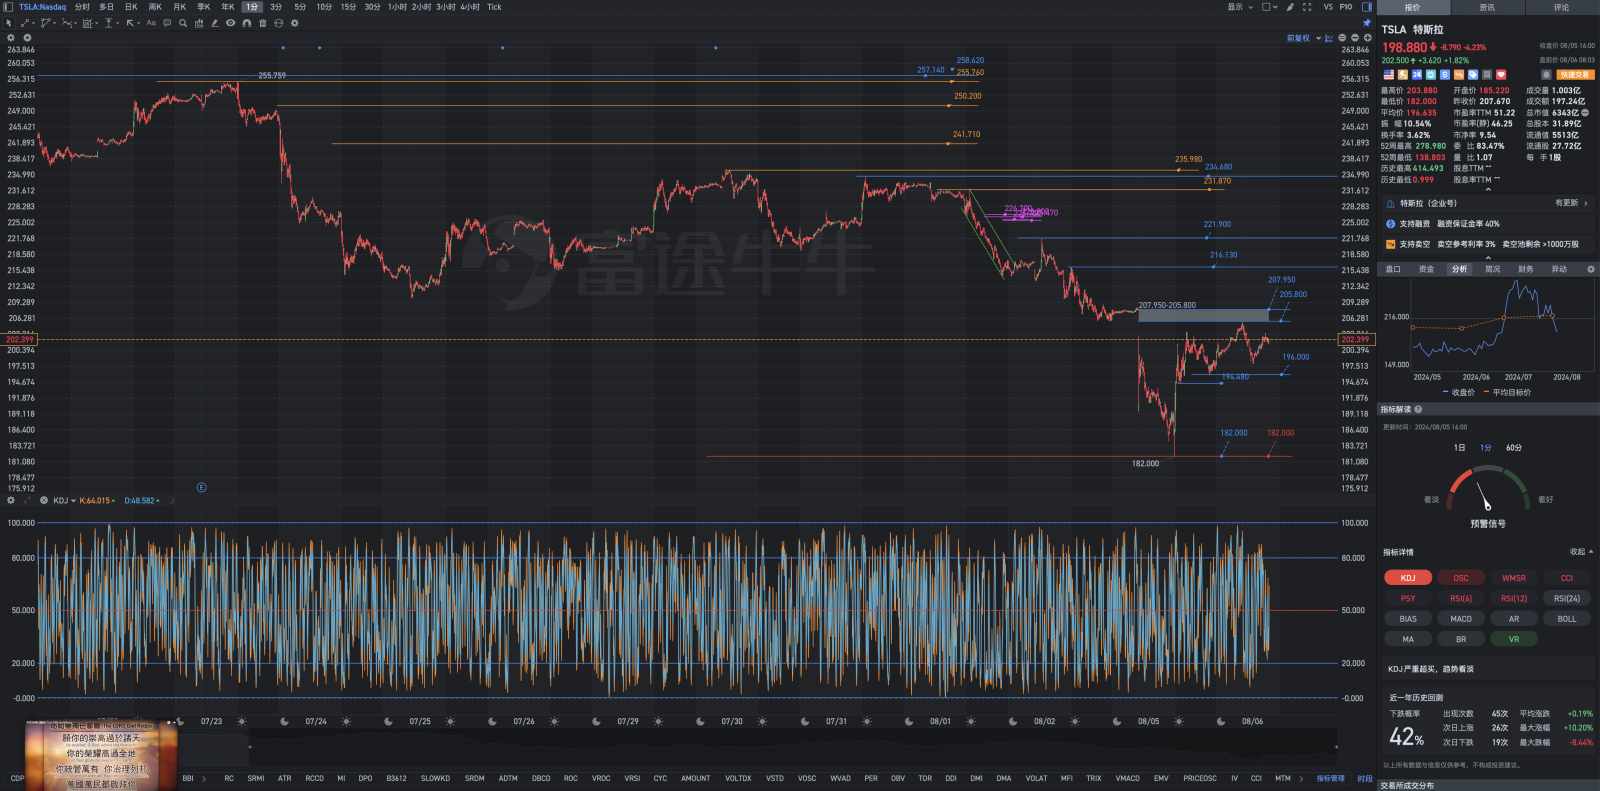Choose 1日 indicator signal period
1600x791 pixels.
pyautogui.click(x=1460, y=448)
